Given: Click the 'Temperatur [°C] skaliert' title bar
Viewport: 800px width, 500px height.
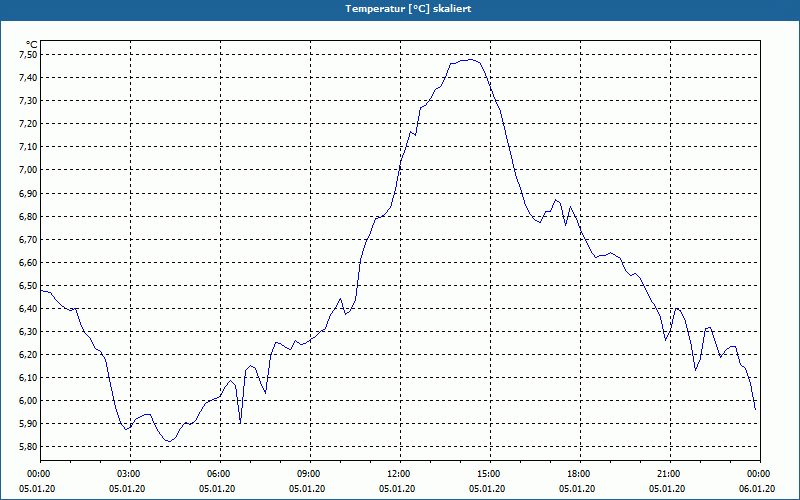Looking at the screenshot, I should point(400,9).
